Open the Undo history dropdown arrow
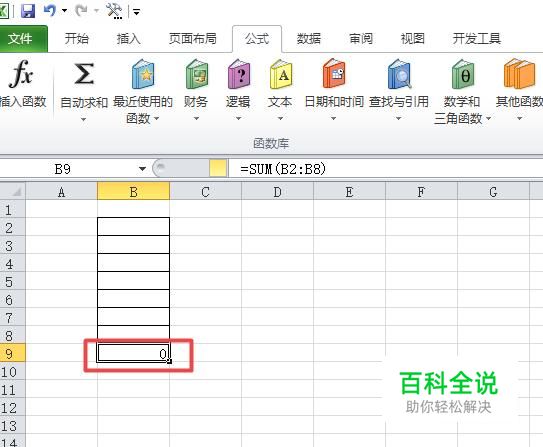 click(64, 11)
